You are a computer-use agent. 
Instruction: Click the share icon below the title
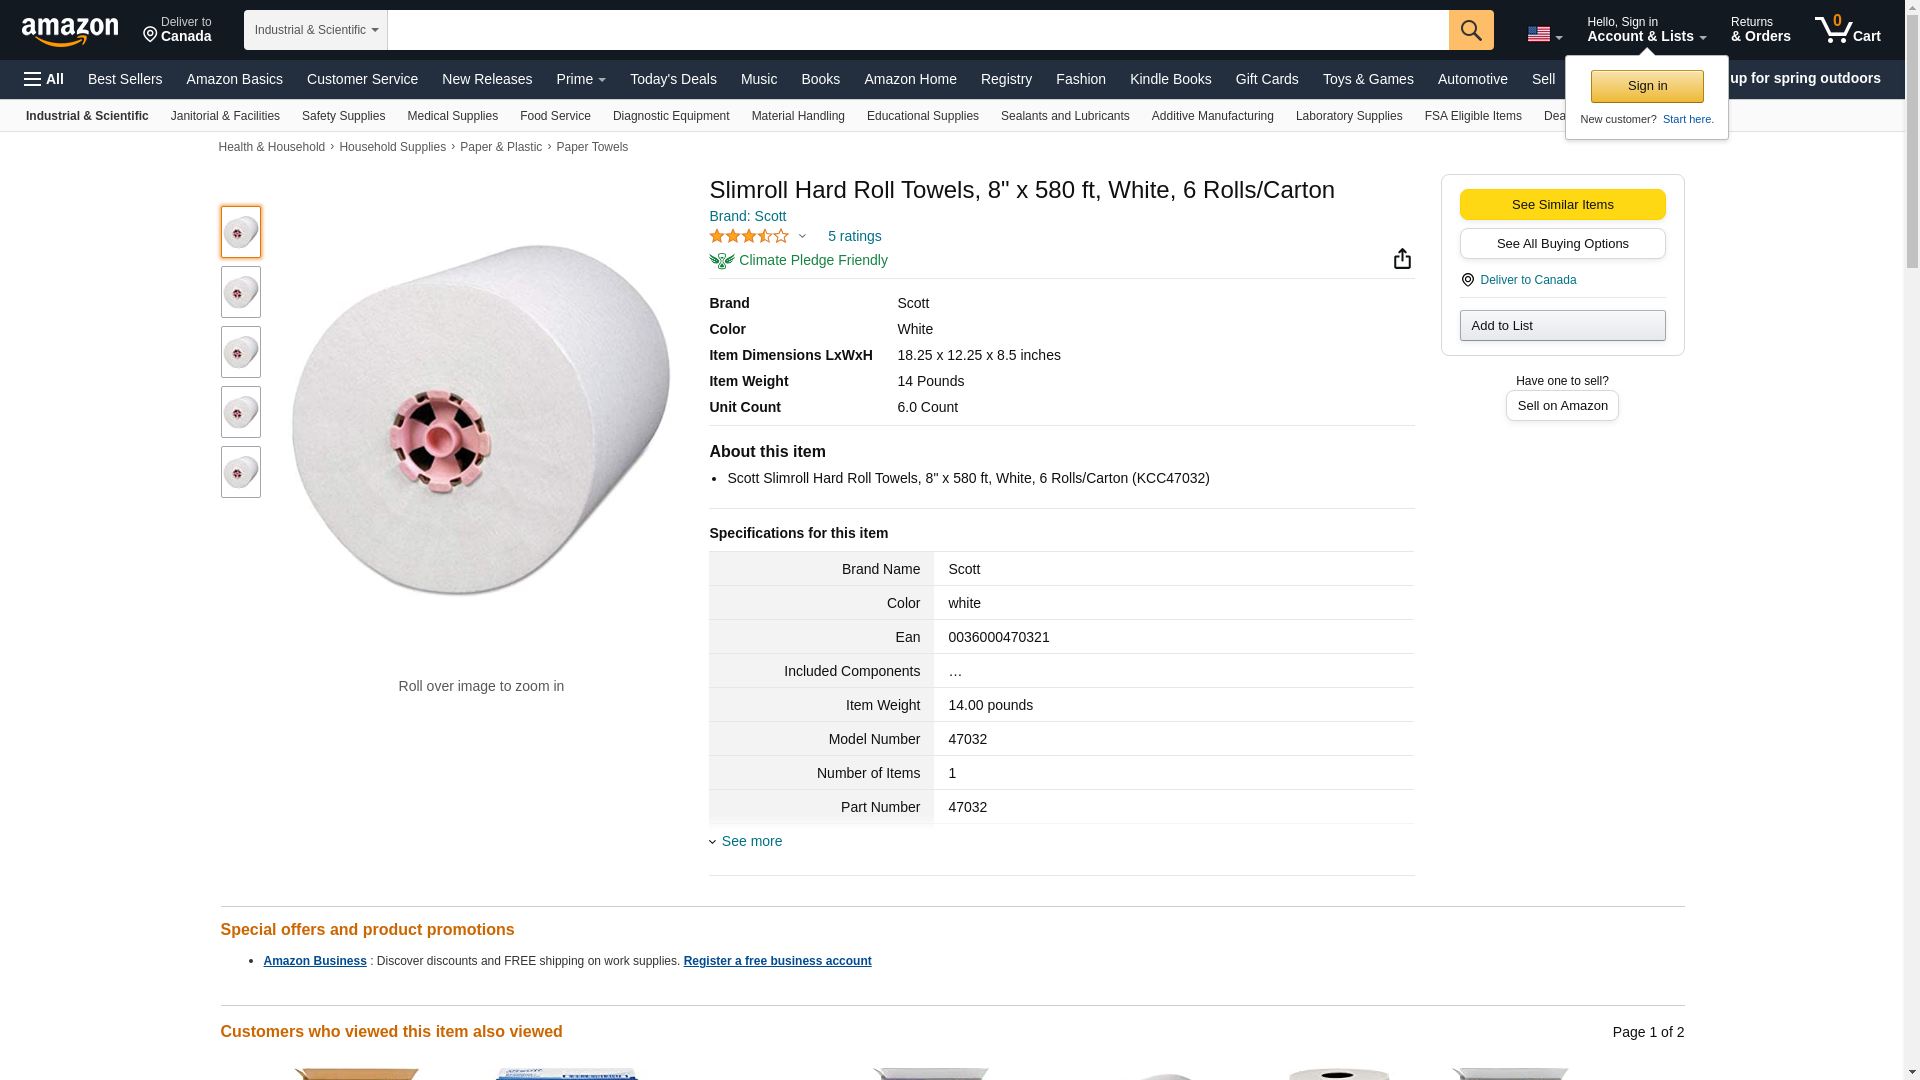tap(1402, 259)
